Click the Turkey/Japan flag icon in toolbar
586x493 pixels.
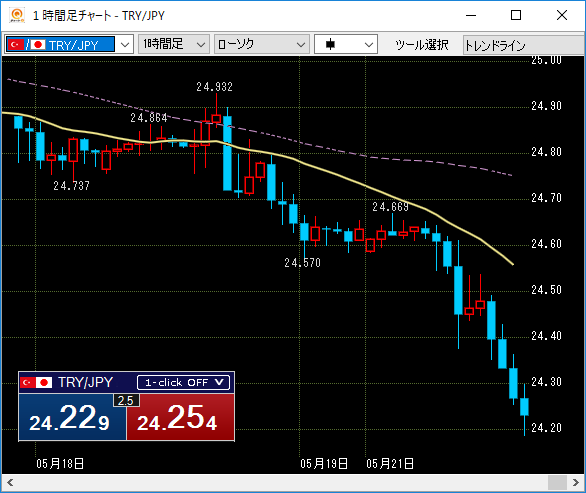pos(27,45)
